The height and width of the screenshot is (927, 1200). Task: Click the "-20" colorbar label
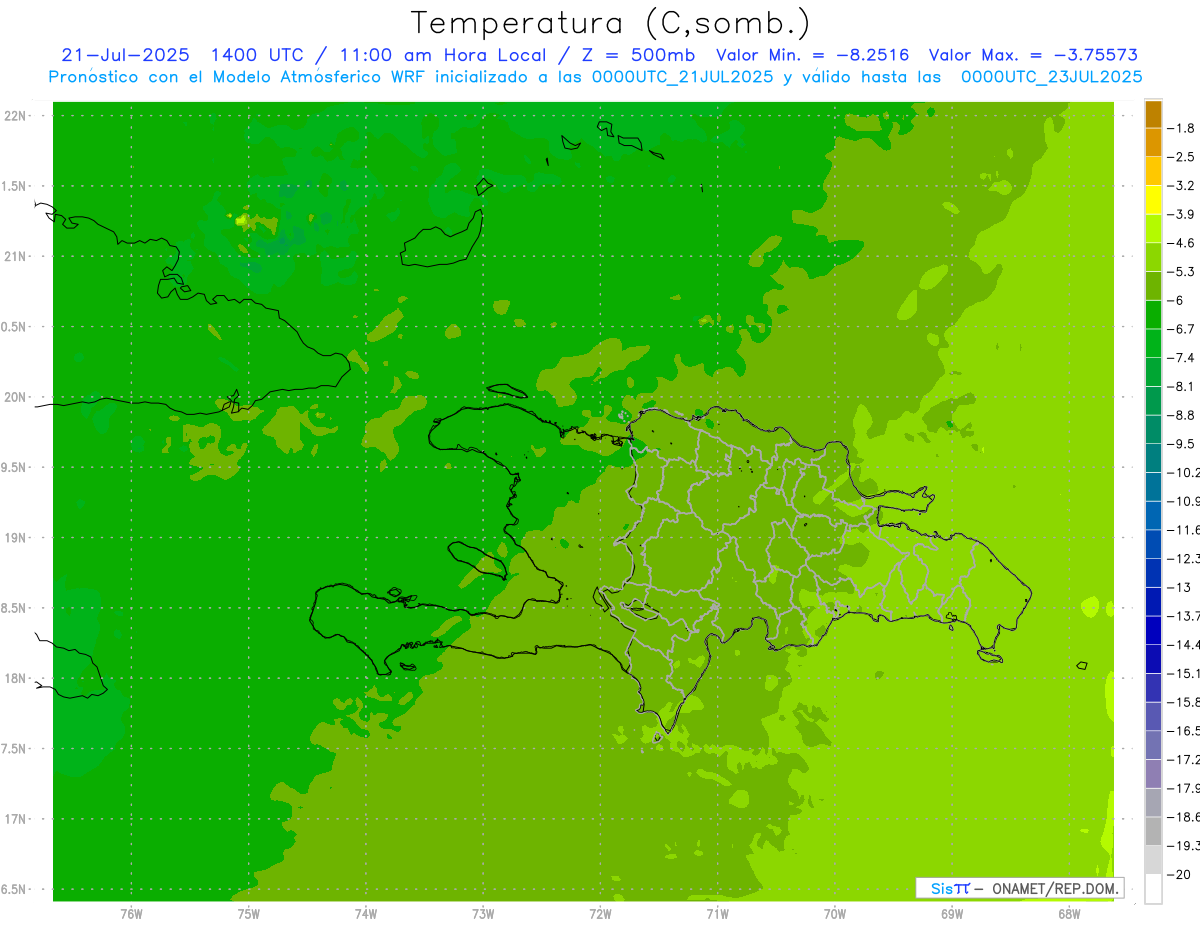coord(1179,875)
